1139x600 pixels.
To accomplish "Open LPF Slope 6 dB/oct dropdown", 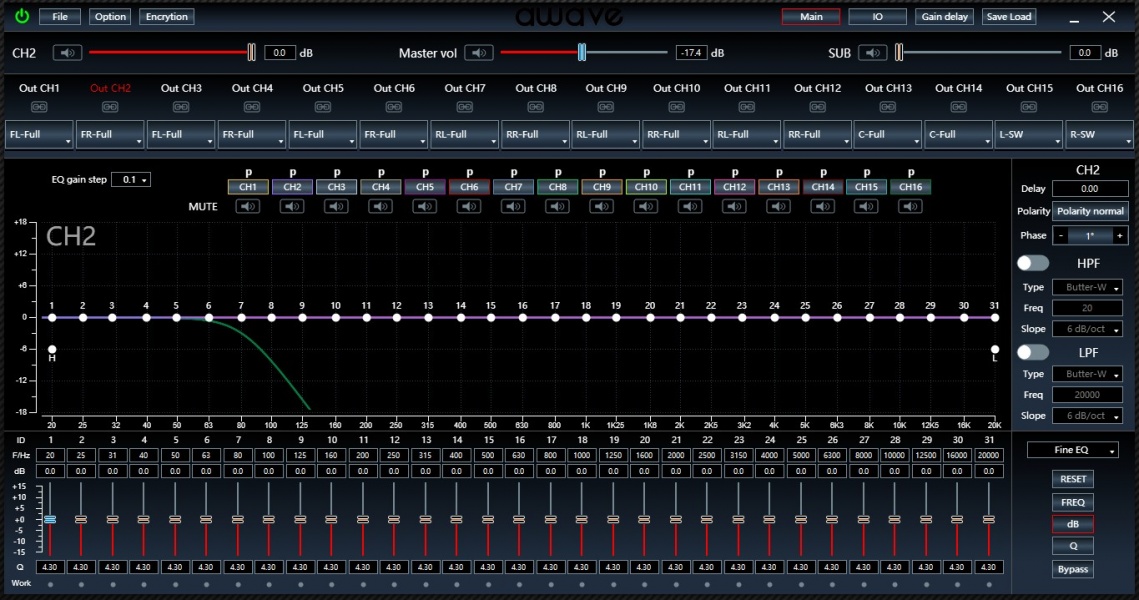I will point(1087,415).
